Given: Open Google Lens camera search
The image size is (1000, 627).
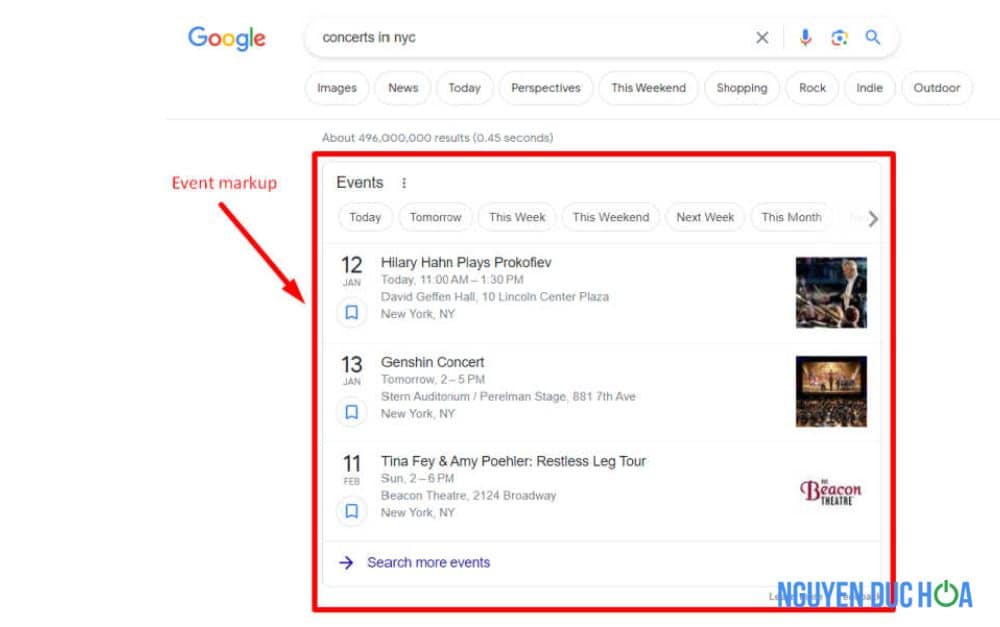Looking at the screenshot, I should (839, 38).
